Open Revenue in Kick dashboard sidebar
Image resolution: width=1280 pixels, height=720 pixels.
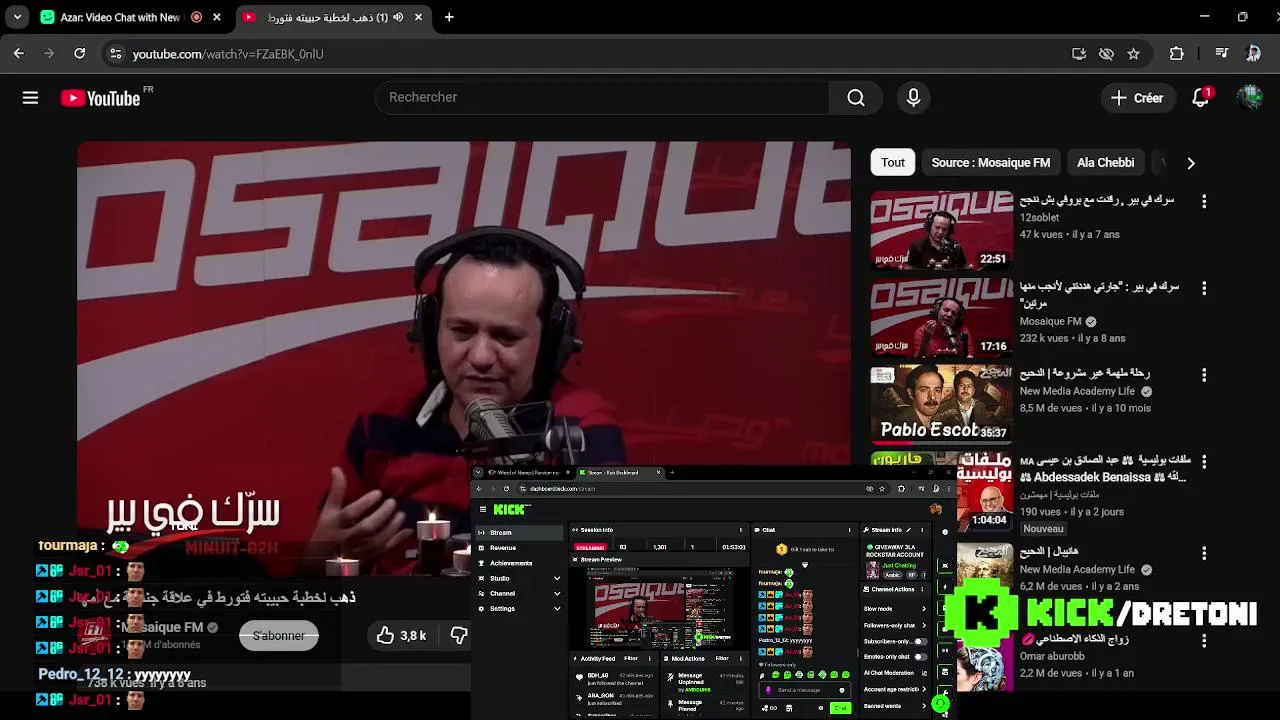pos(519,548)
